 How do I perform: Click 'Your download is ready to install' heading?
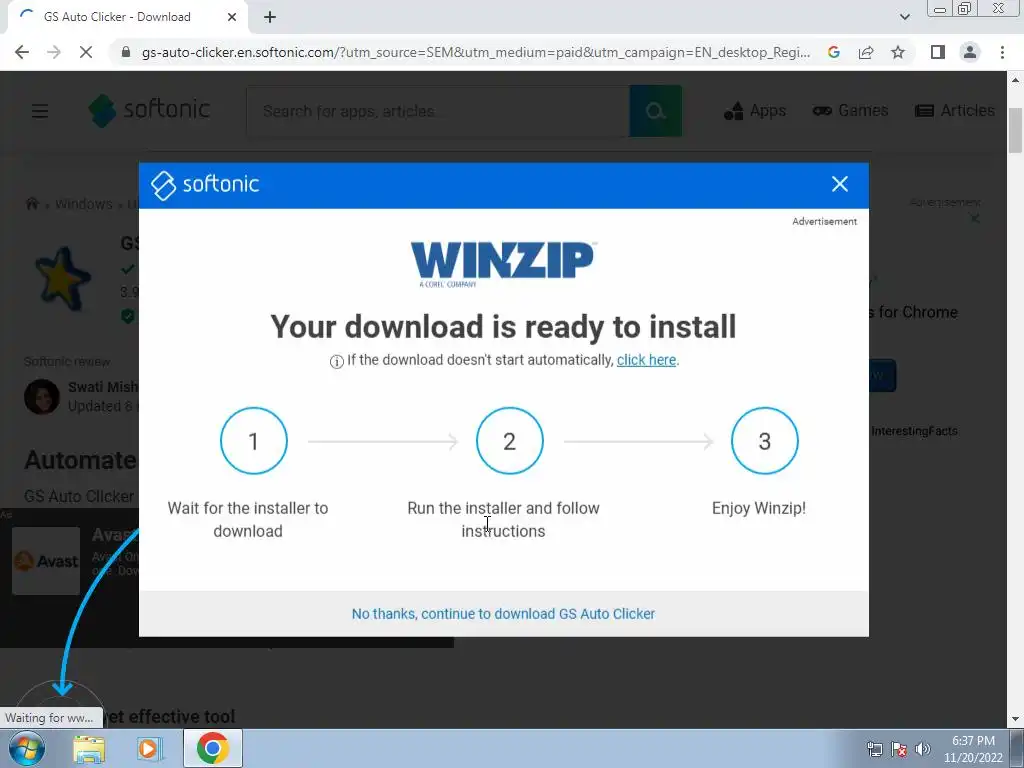click(503, 327)
